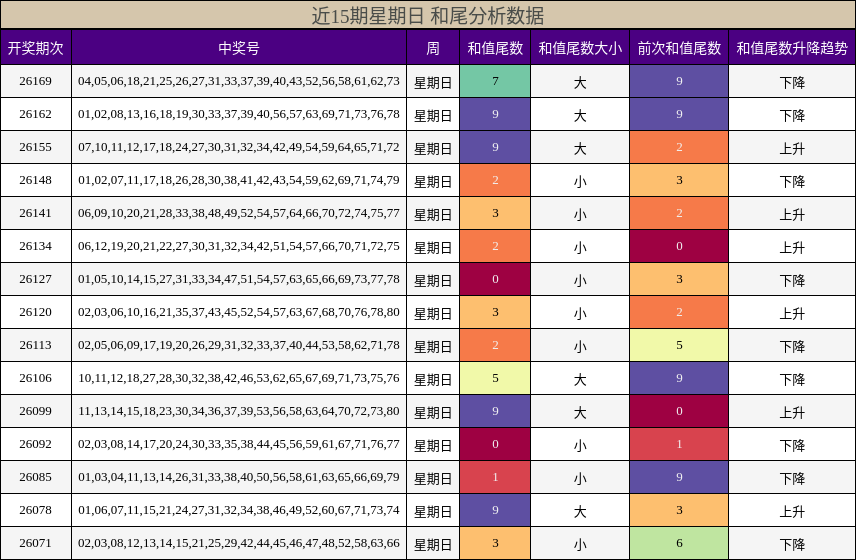
Task: Click yellow 和值尾数 cell 5 in row 26106
Action: (495, 378)
